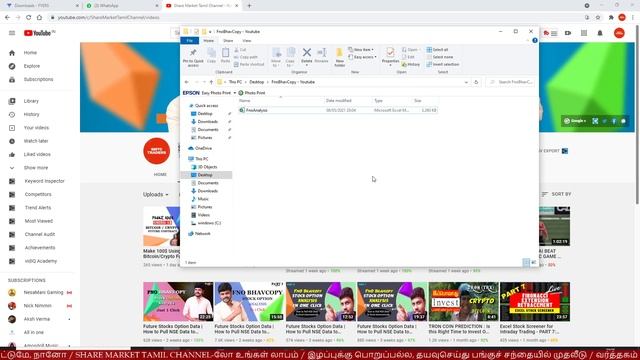Open Explorer help question mark icon
Viewport: 640px width, 360px height.
[535, 40]
